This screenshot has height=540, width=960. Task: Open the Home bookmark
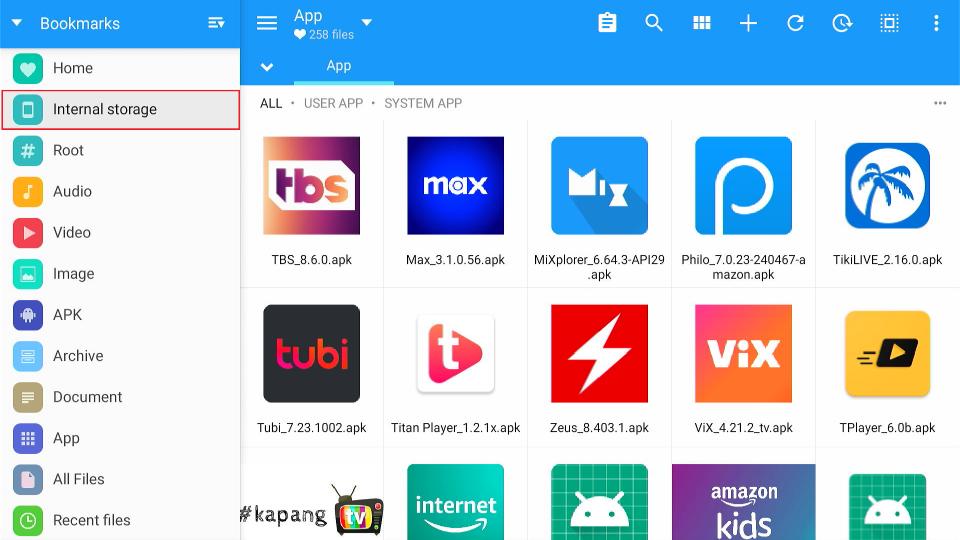coord(120,68)
